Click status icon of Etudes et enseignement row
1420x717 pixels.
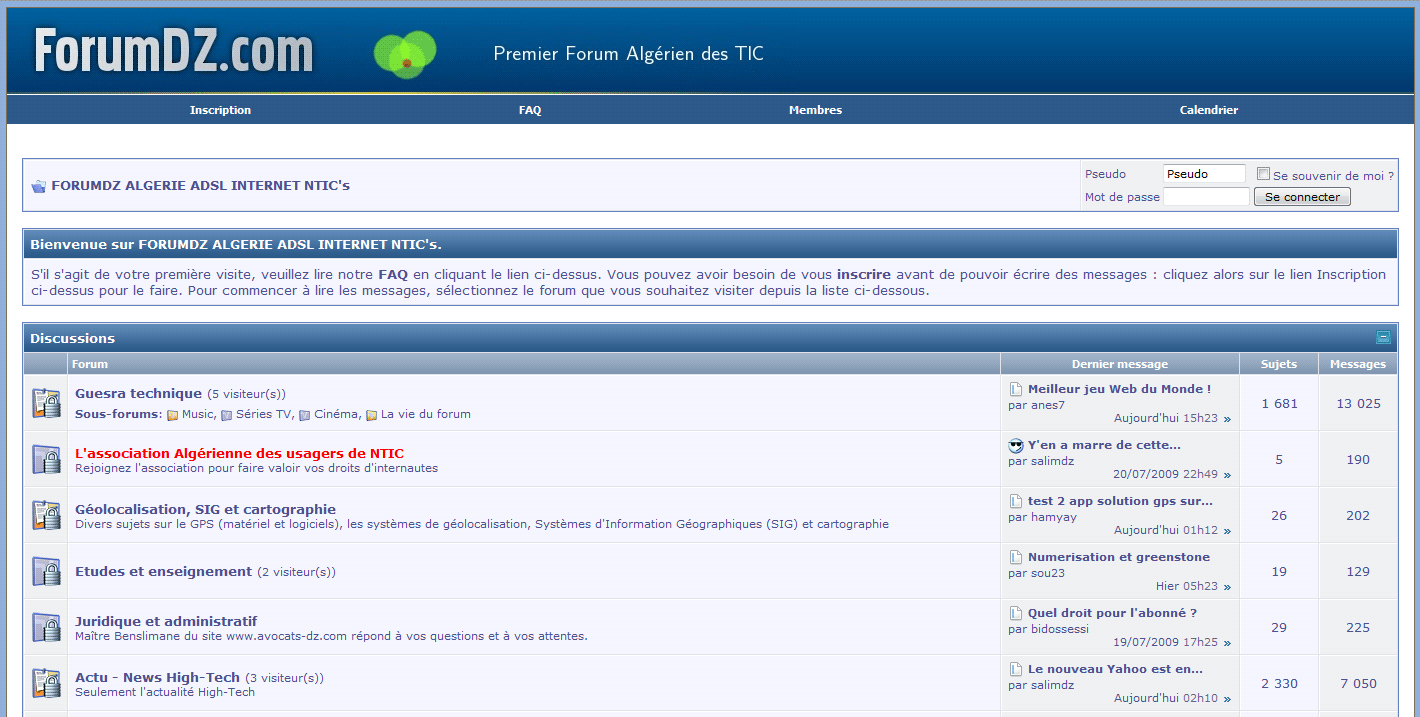(x=46, y=571)
